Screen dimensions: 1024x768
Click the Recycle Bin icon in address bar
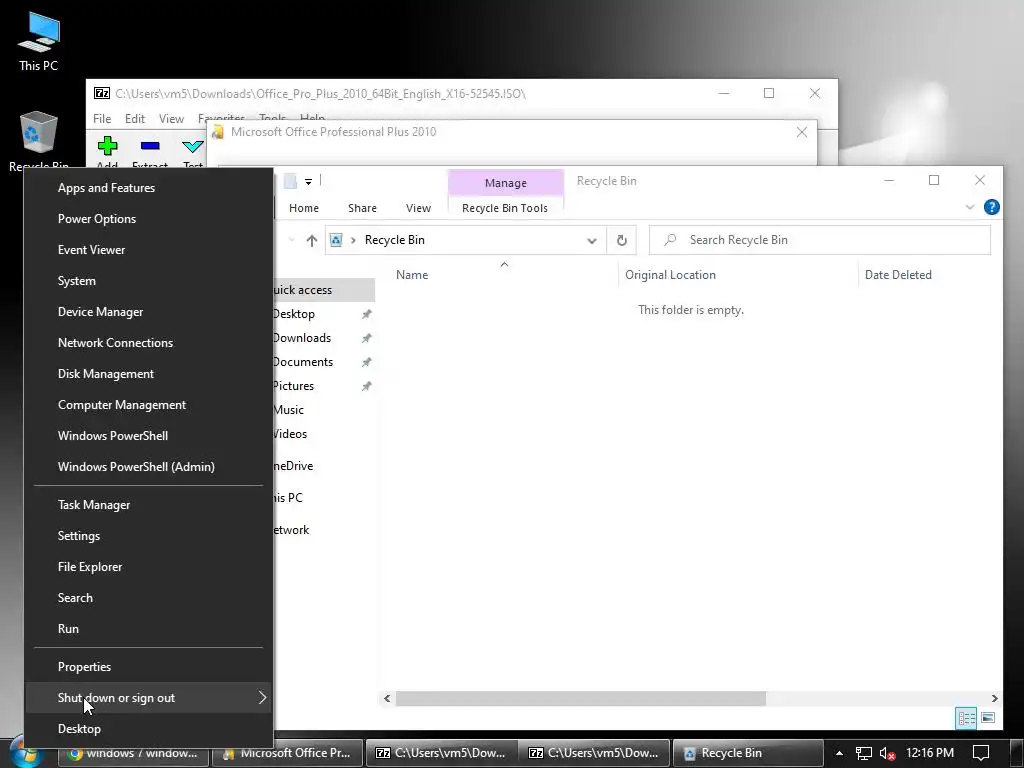[336, 240]
